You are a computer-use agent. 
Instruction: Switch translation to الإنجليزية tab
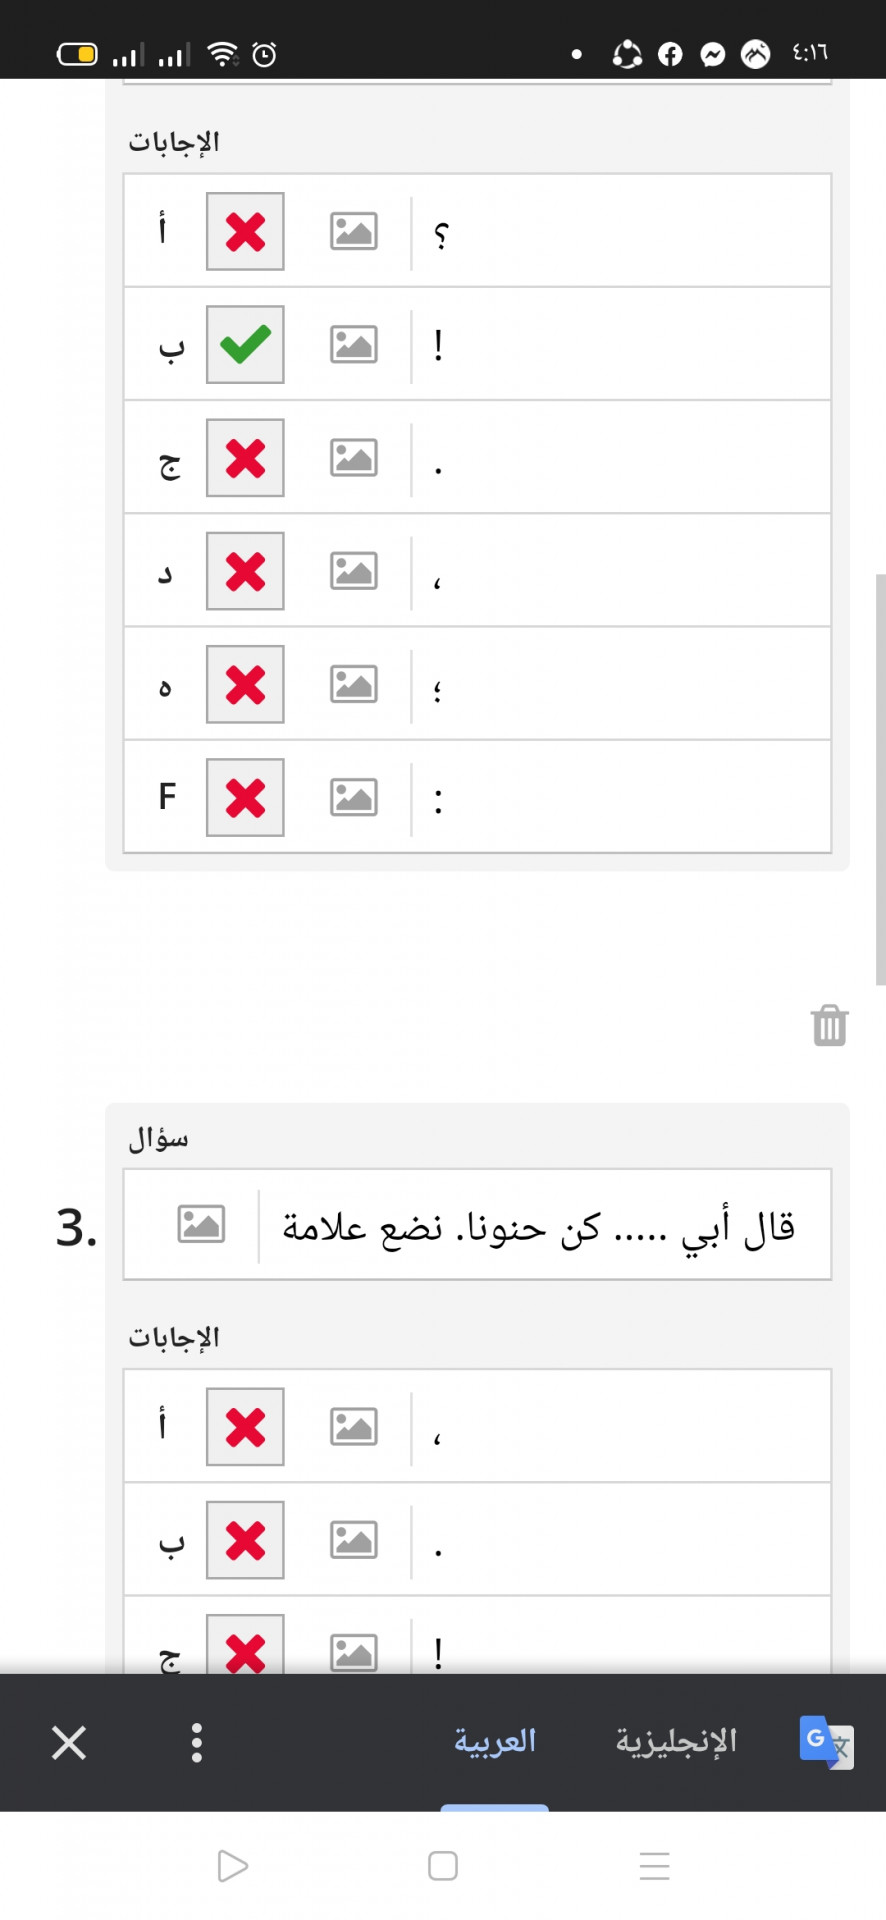pyautogui.click(x=676, y=1741)
